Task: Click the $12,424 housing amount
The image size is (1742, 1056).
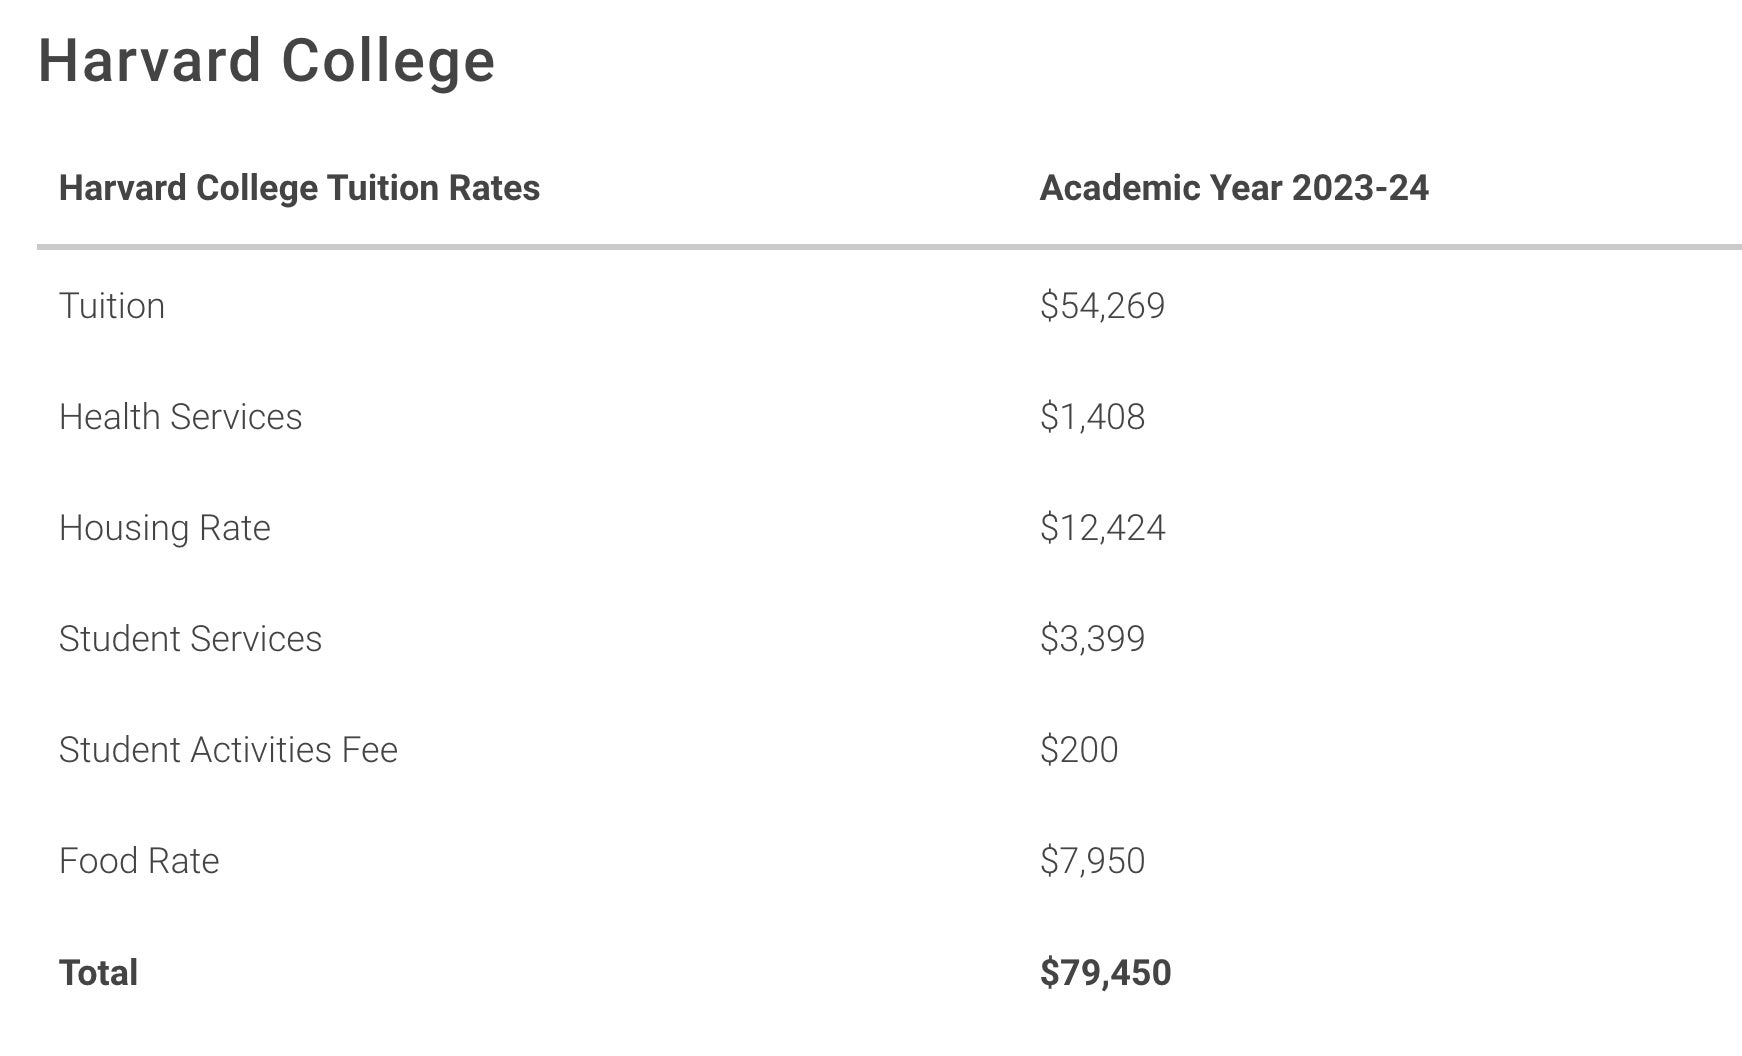Action: coord(1102,528)
